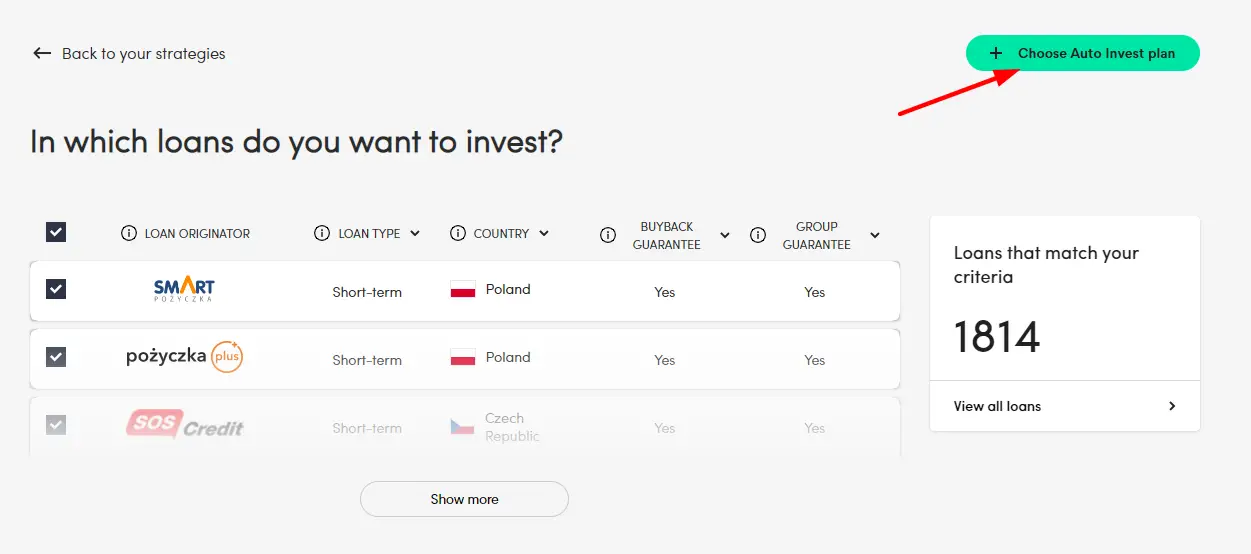
Task: Open the Country filter dropdown
Action: (x=544, y=233)
